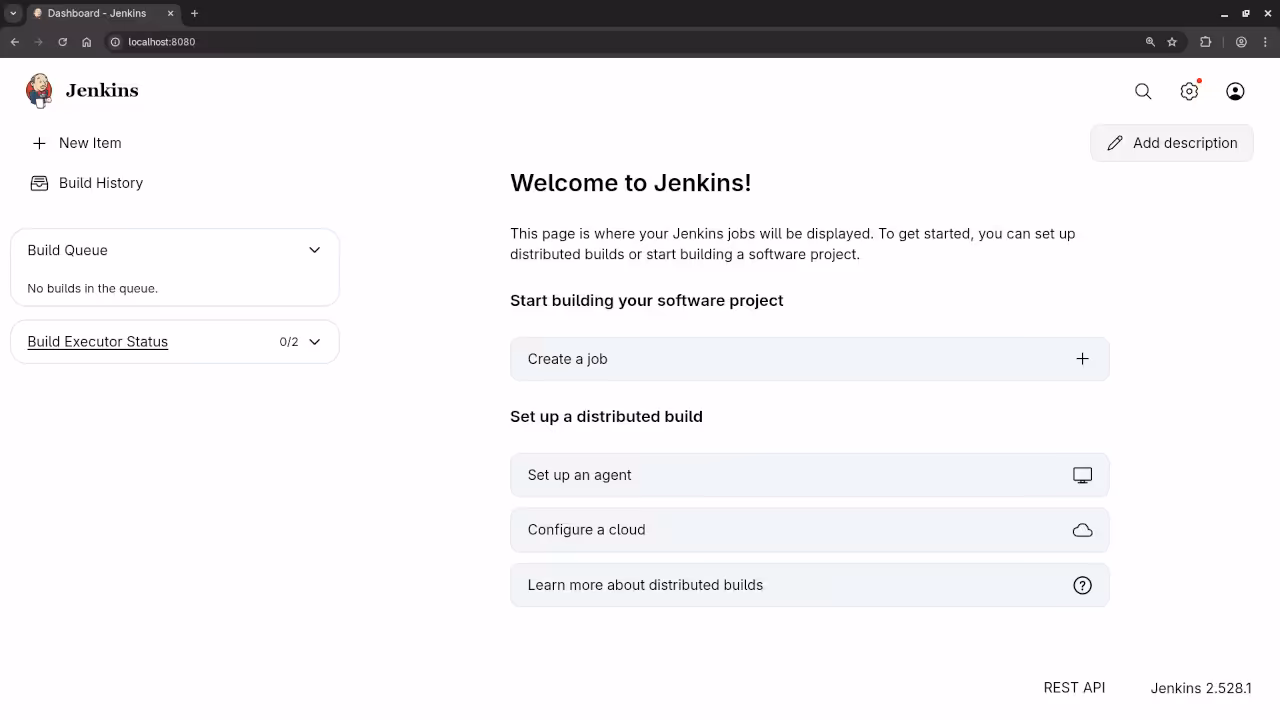Click the cloud icon on Configure a cloud
Image resolution: width=1280 pixels, height=720 pixels.
tap(1082, 530)
